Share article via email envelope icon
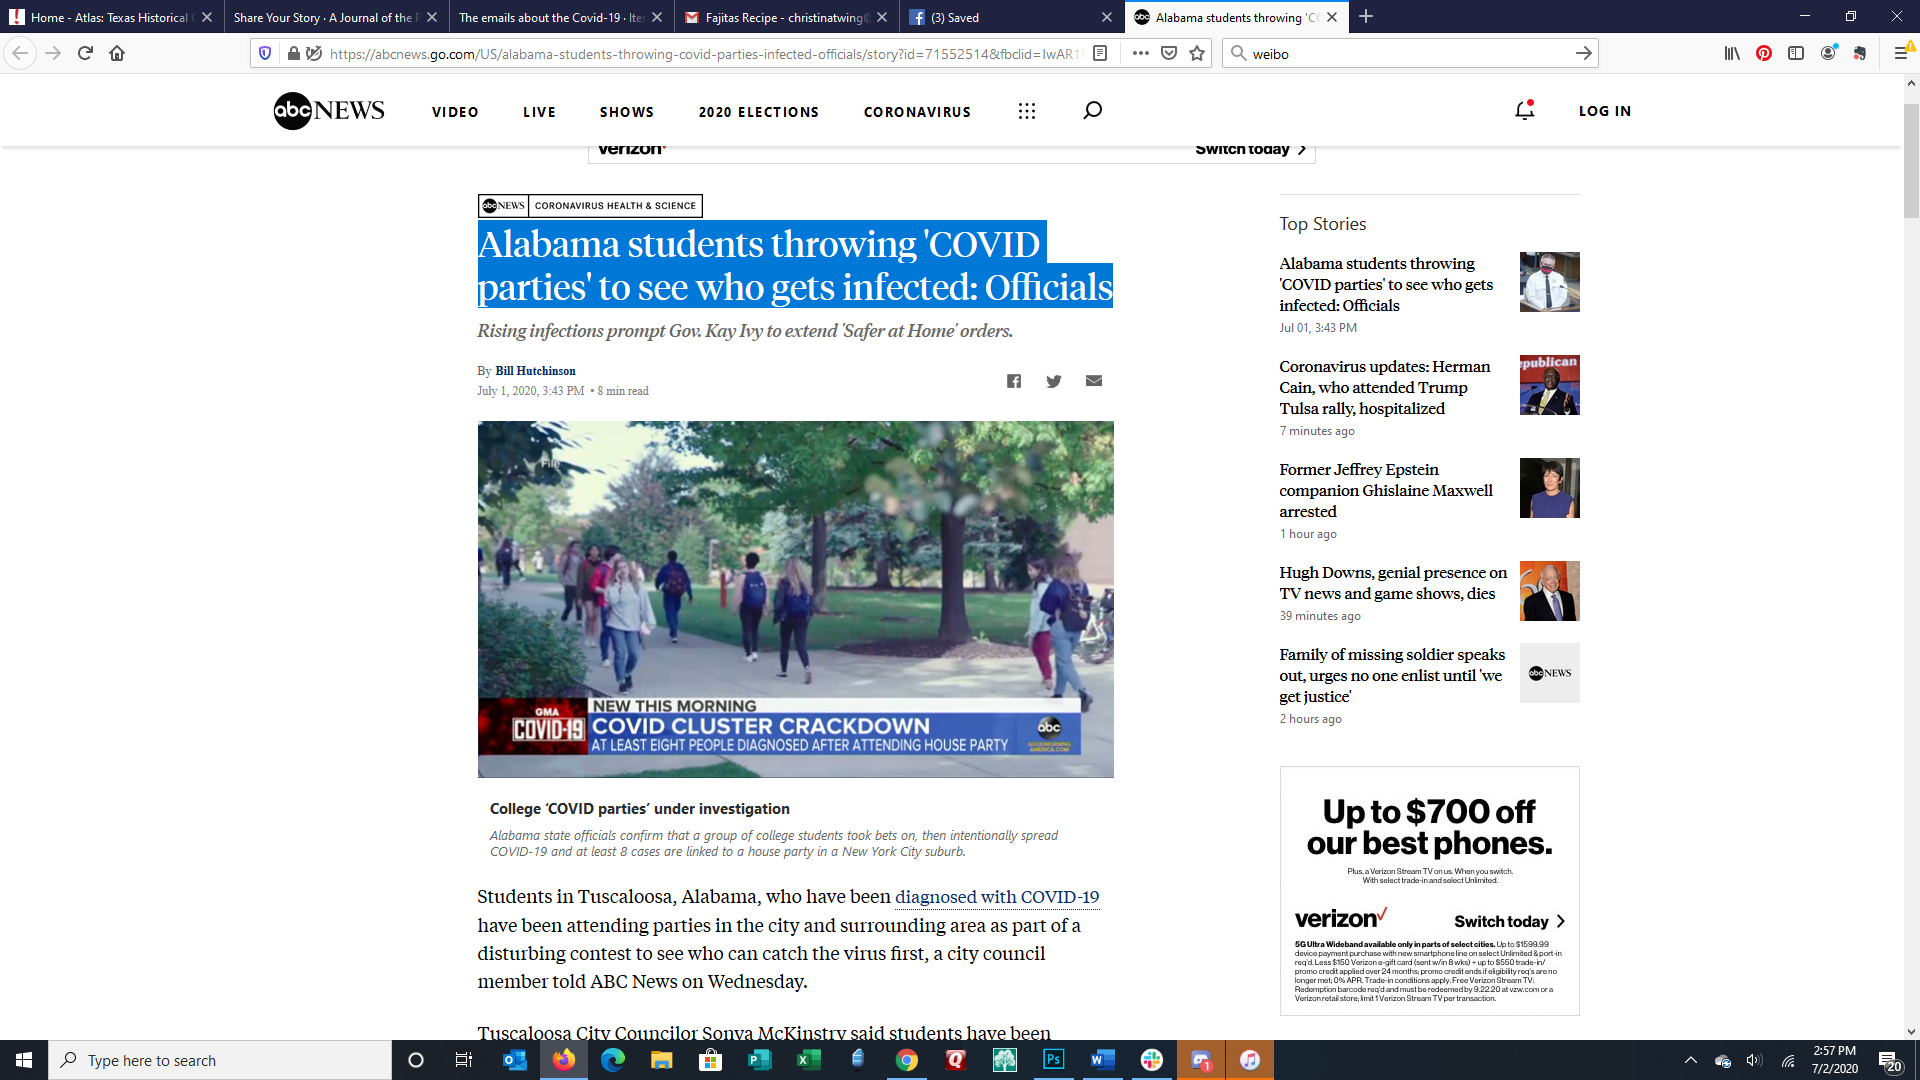Viewport: 1920px width, 1080px height. point(1094,381)
